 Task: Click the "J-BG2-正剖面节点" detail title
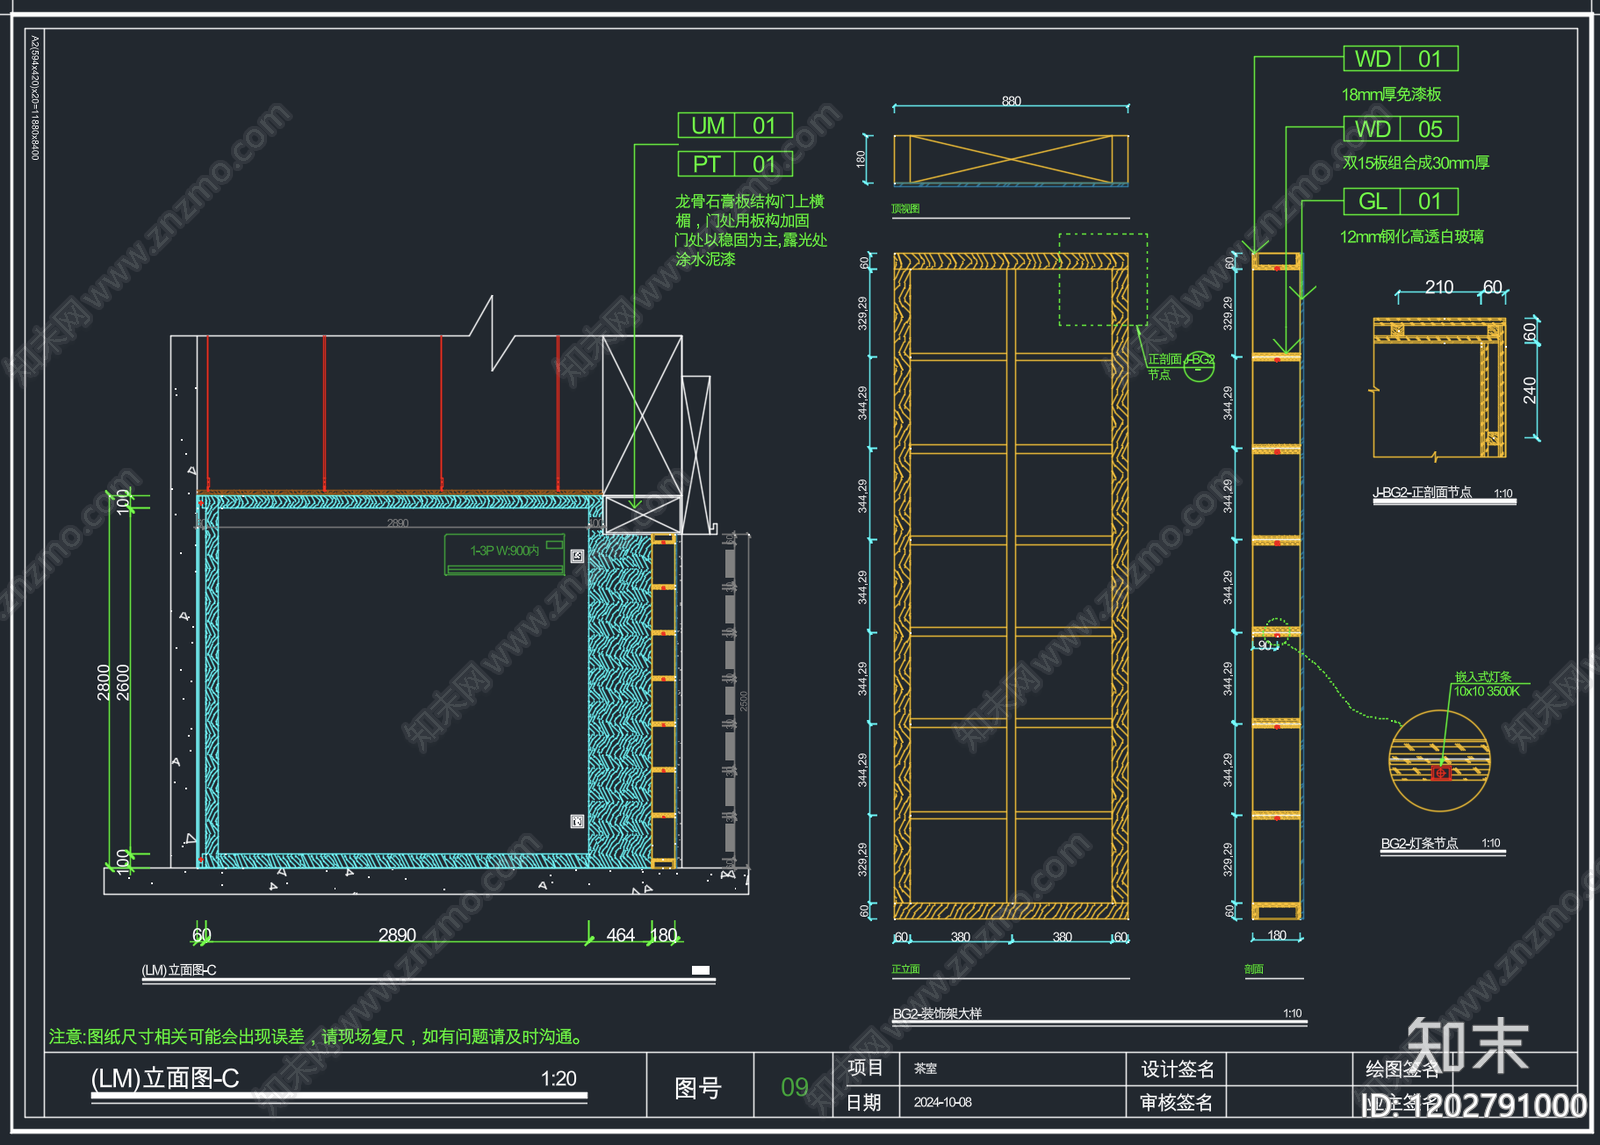[x=1422, y=493]
